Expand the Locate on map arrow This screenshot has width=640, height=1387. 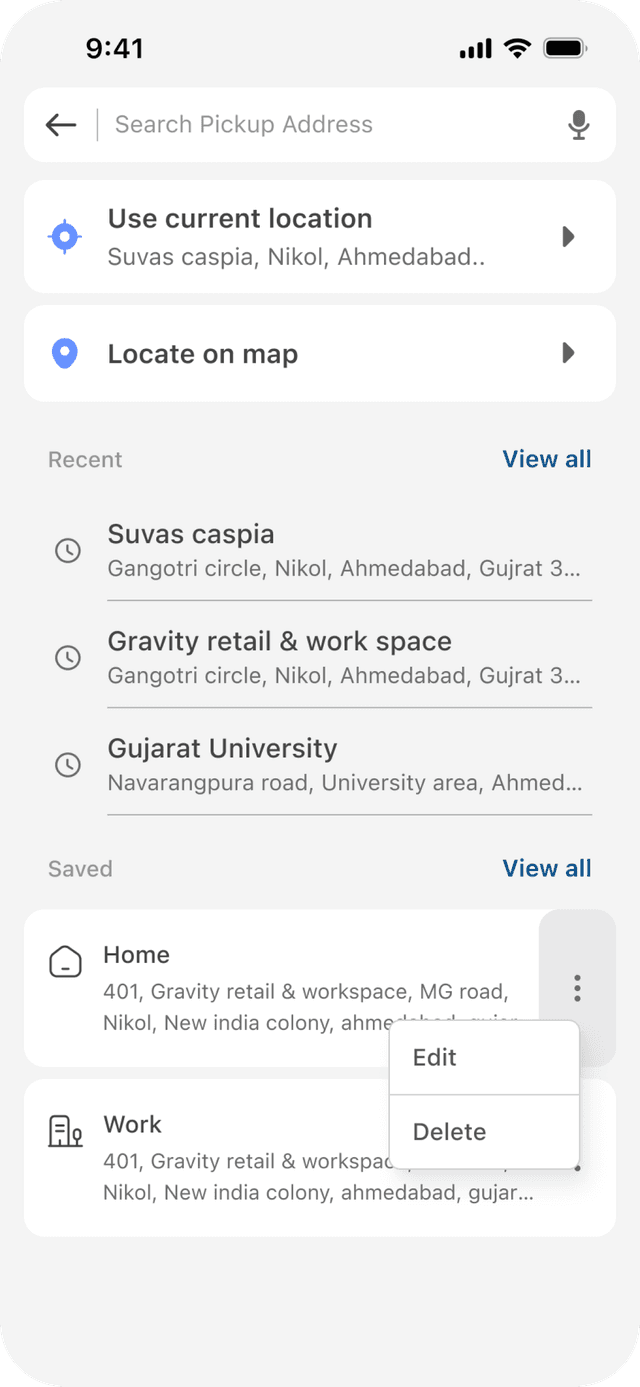(568, 353)
